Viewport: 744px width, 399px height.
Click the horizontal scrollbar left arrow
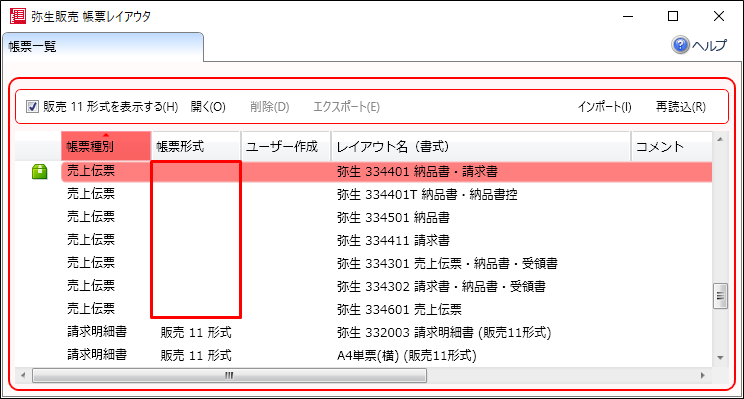[x=23, y=376]
